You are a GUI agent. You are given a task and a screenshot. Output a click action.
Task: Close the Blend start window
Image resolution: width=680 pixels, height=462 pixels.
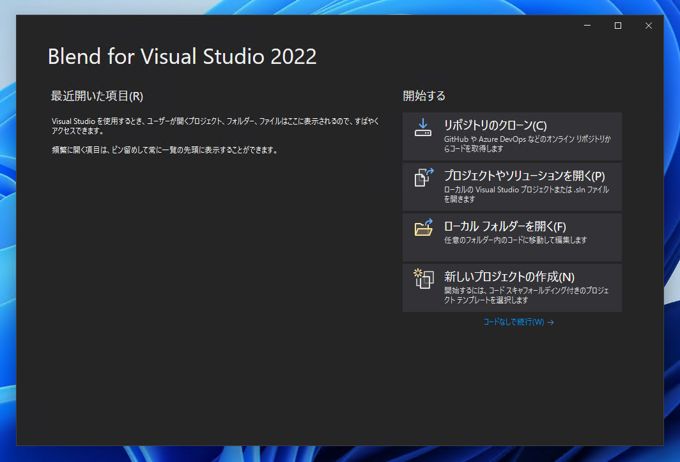point(648,26)
